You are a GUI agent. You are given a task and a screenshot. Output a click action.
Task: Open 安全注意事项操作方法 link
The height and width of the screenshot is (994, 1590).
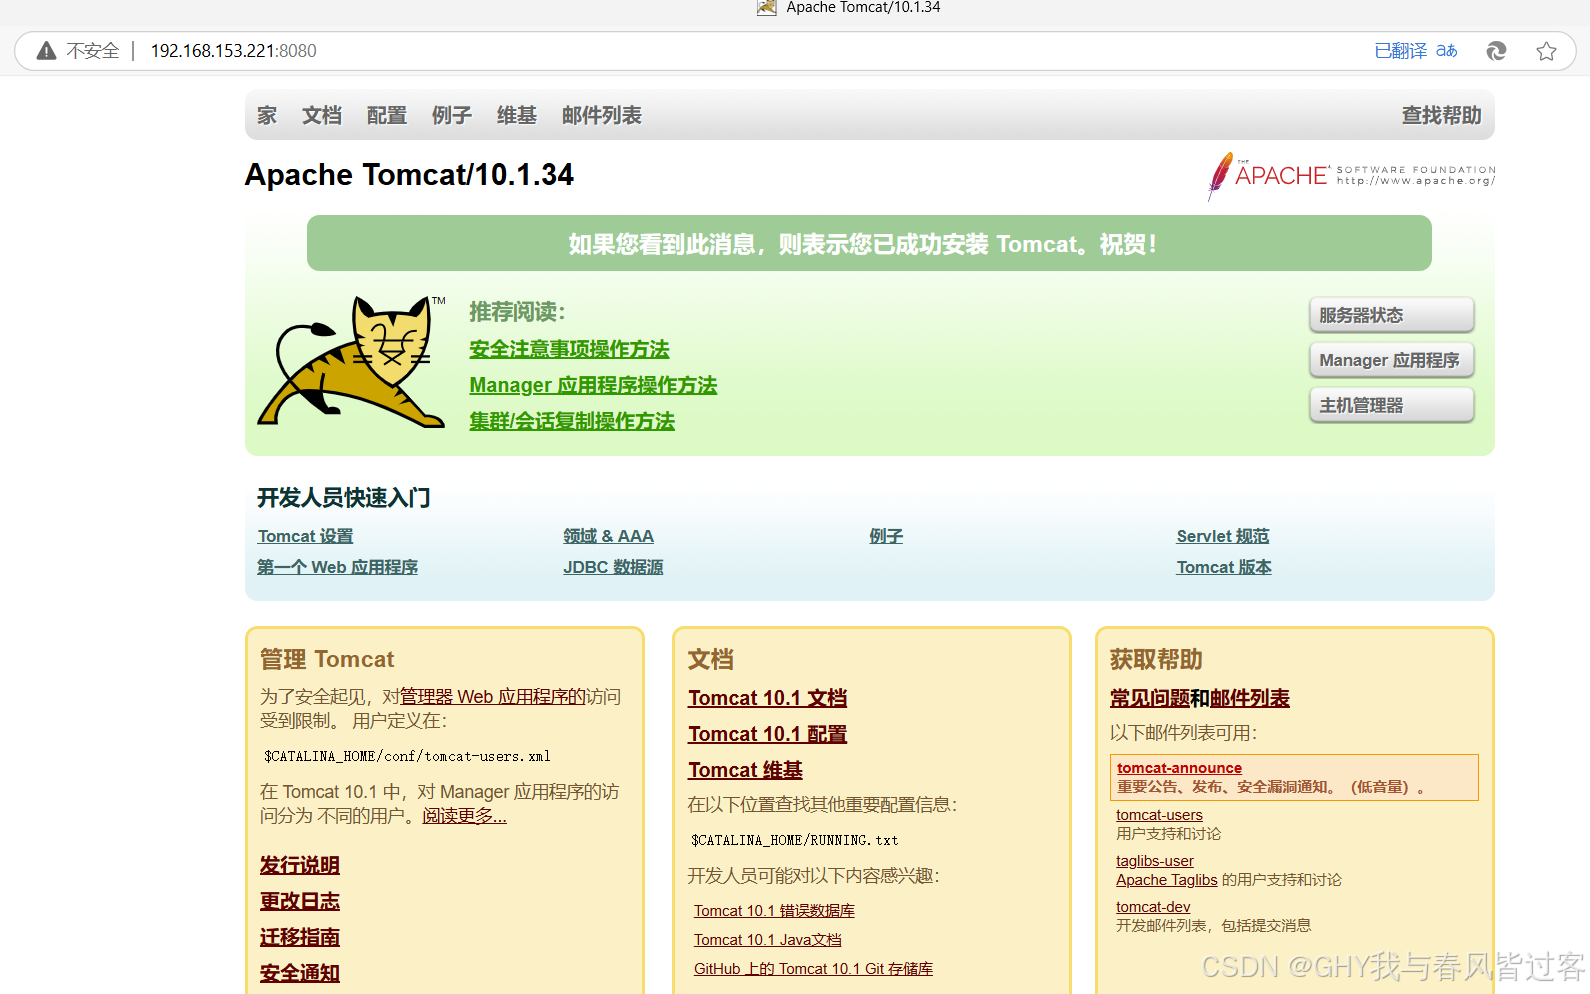569,349
